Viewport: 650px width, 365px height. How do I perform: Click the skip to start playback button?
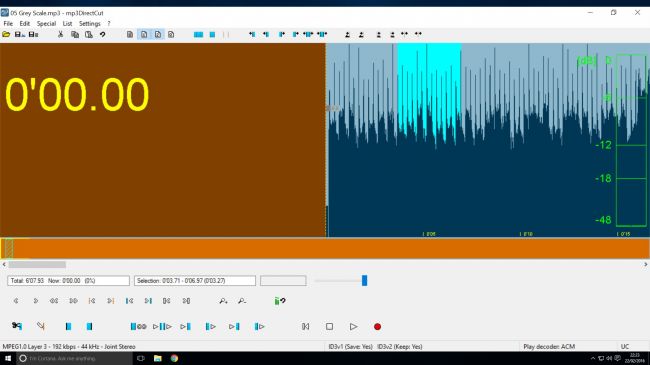306,326
